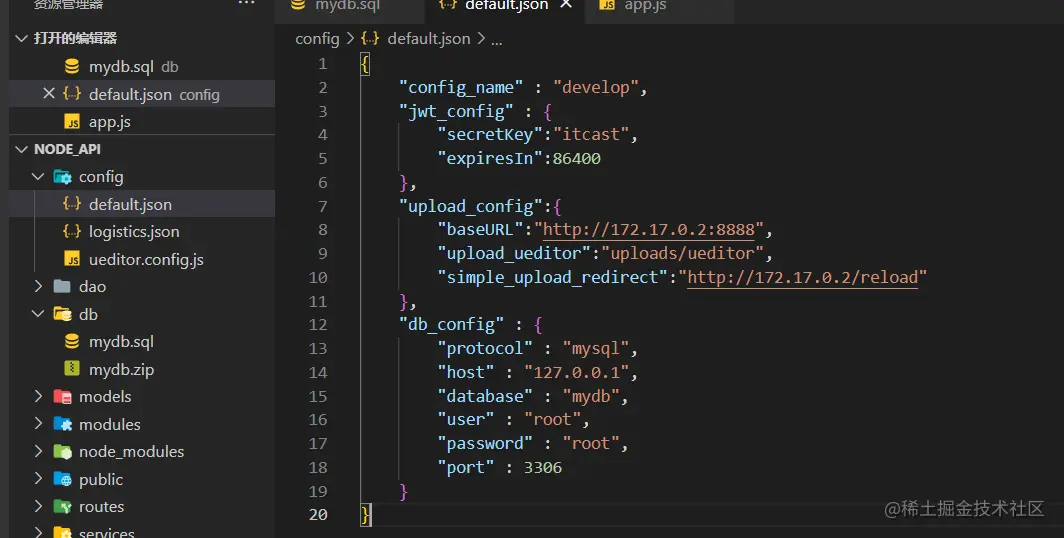
Task: Expand the node_modules folder chevron
Action: pyautogui.click(x=38, y=451)
